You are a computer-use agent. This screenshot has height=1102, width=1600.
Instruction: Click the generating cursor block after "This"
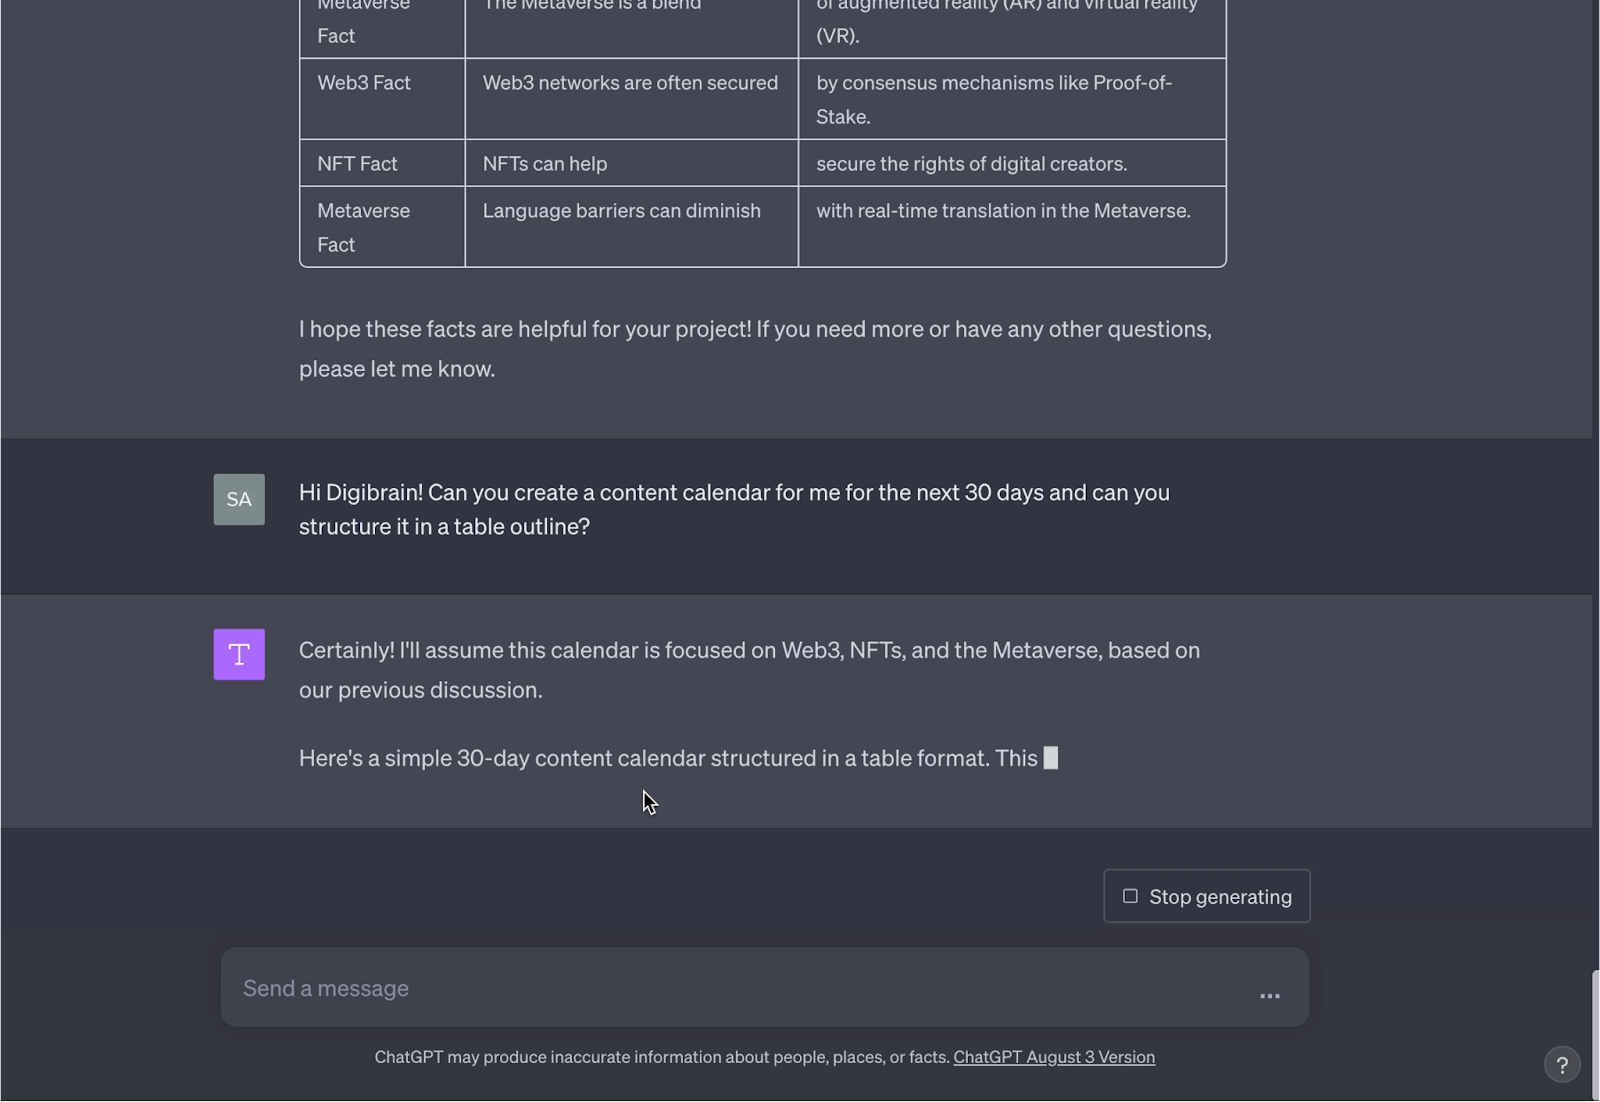click(x=1050, y=758)
